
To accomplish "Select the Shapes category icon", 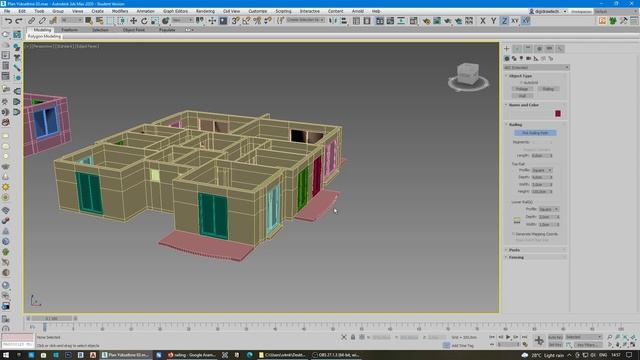I will [514, 59].
